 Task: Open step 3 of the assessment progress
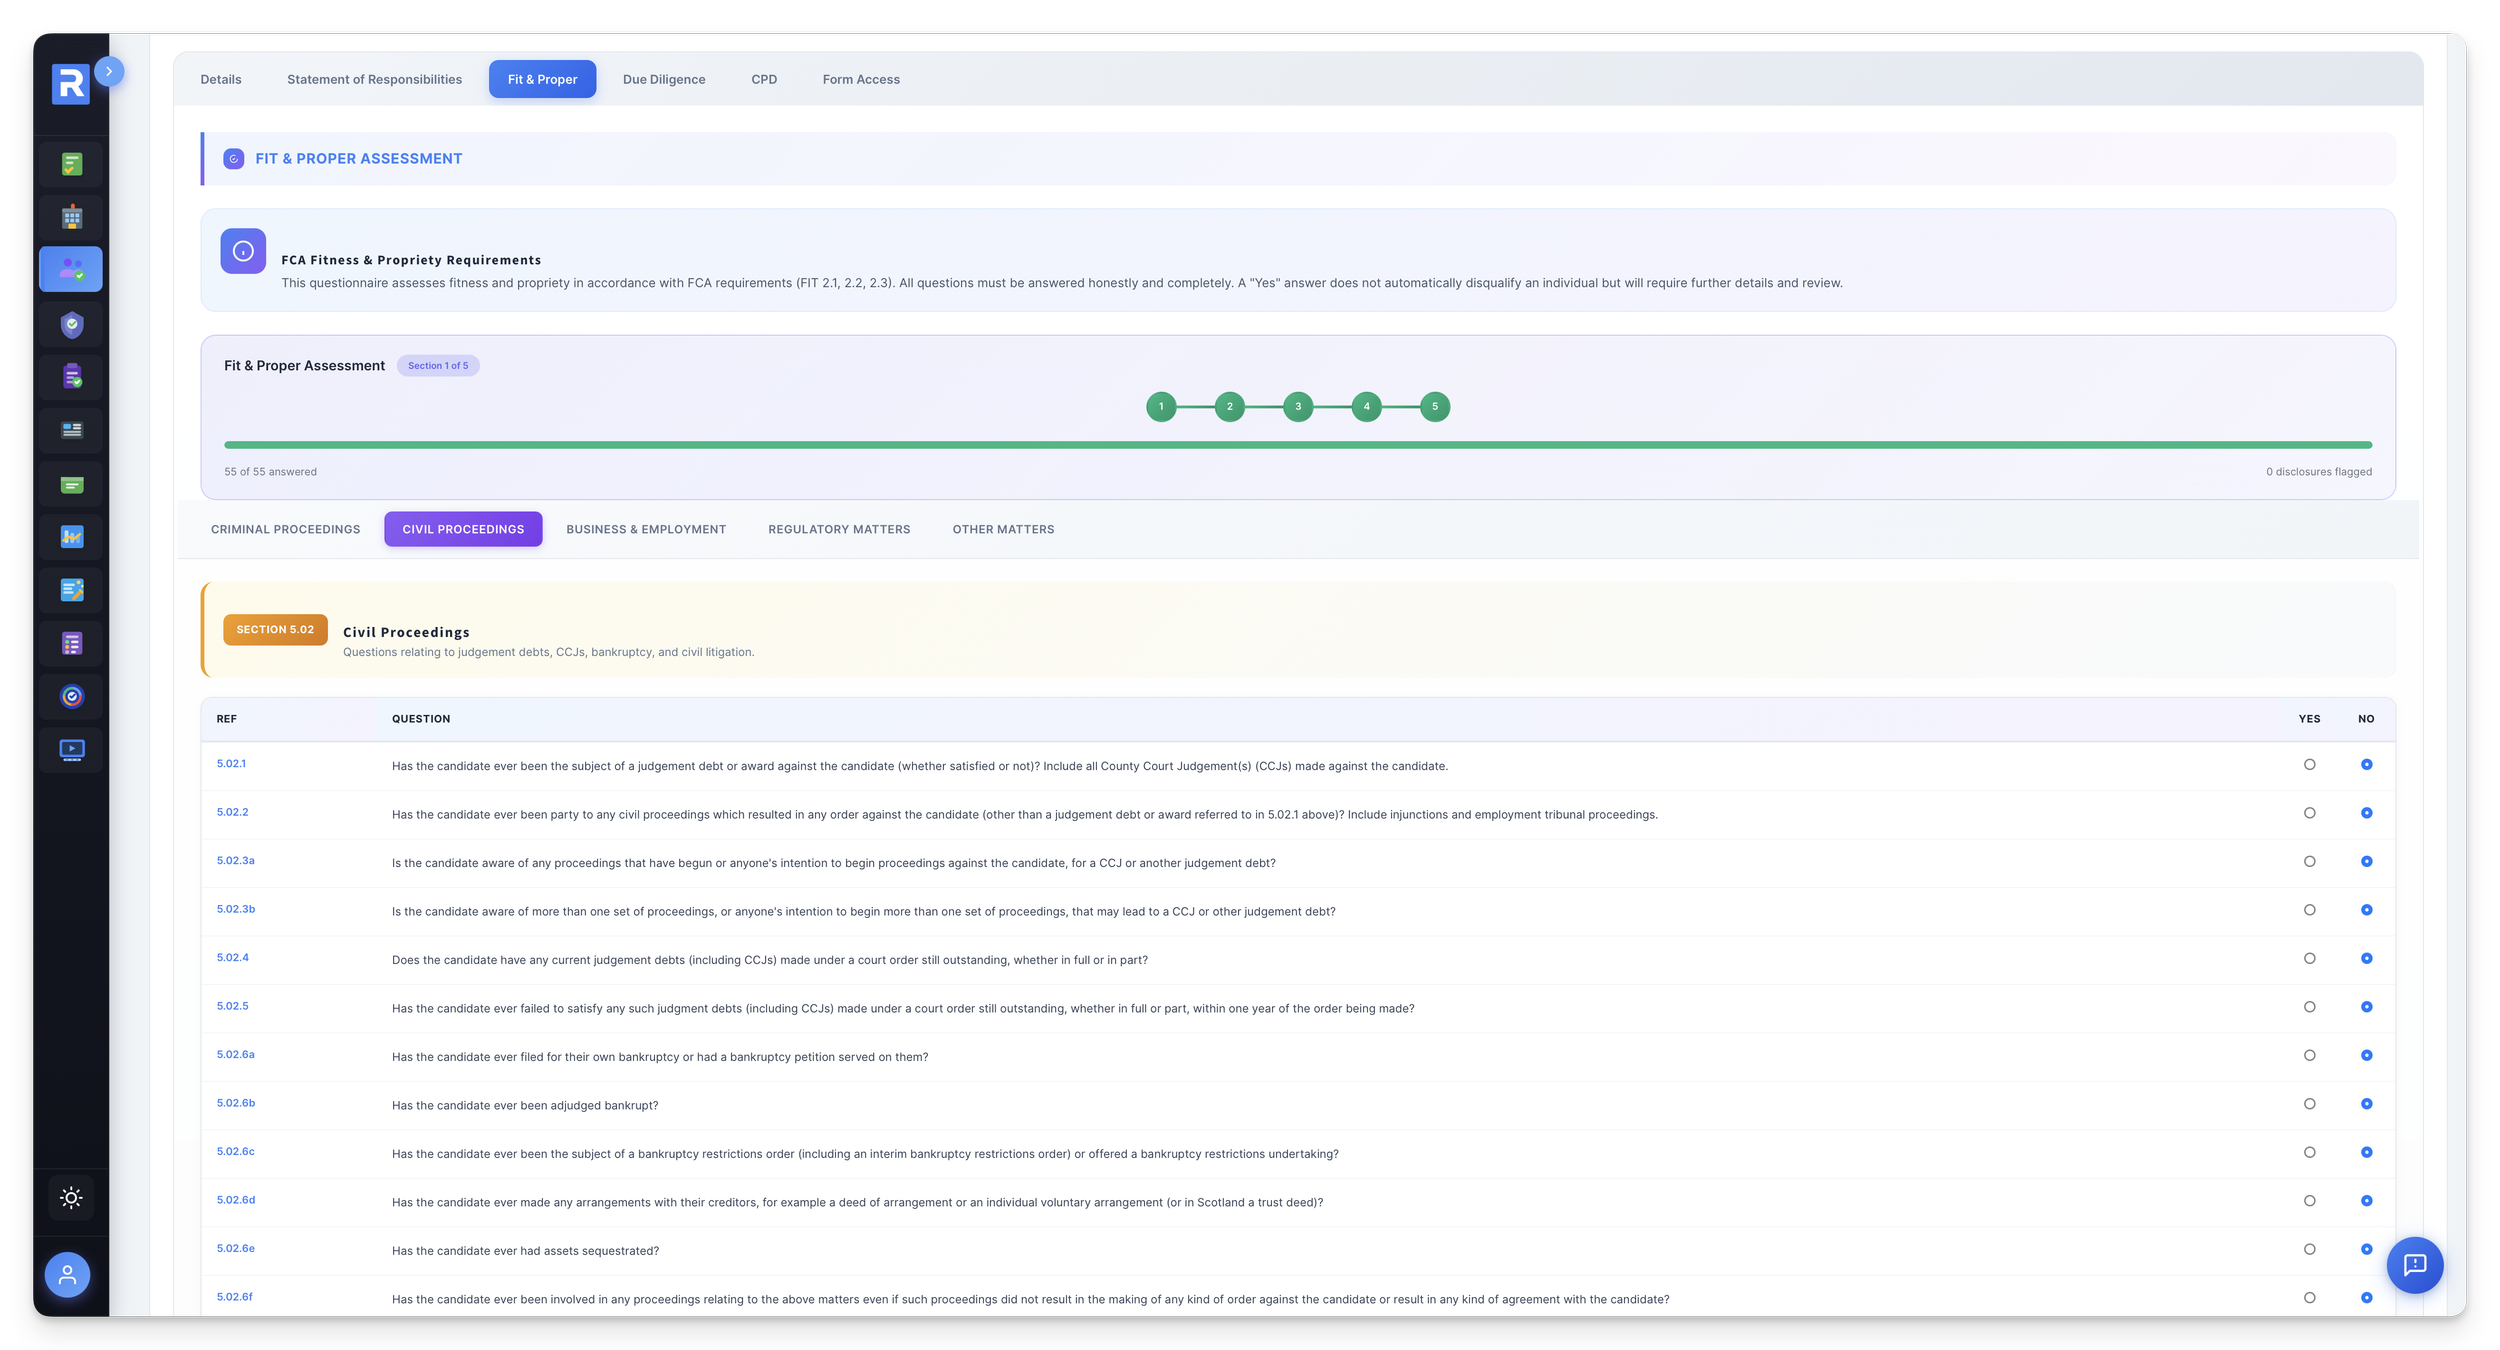pyautogui.click(x=1298, y=407)
